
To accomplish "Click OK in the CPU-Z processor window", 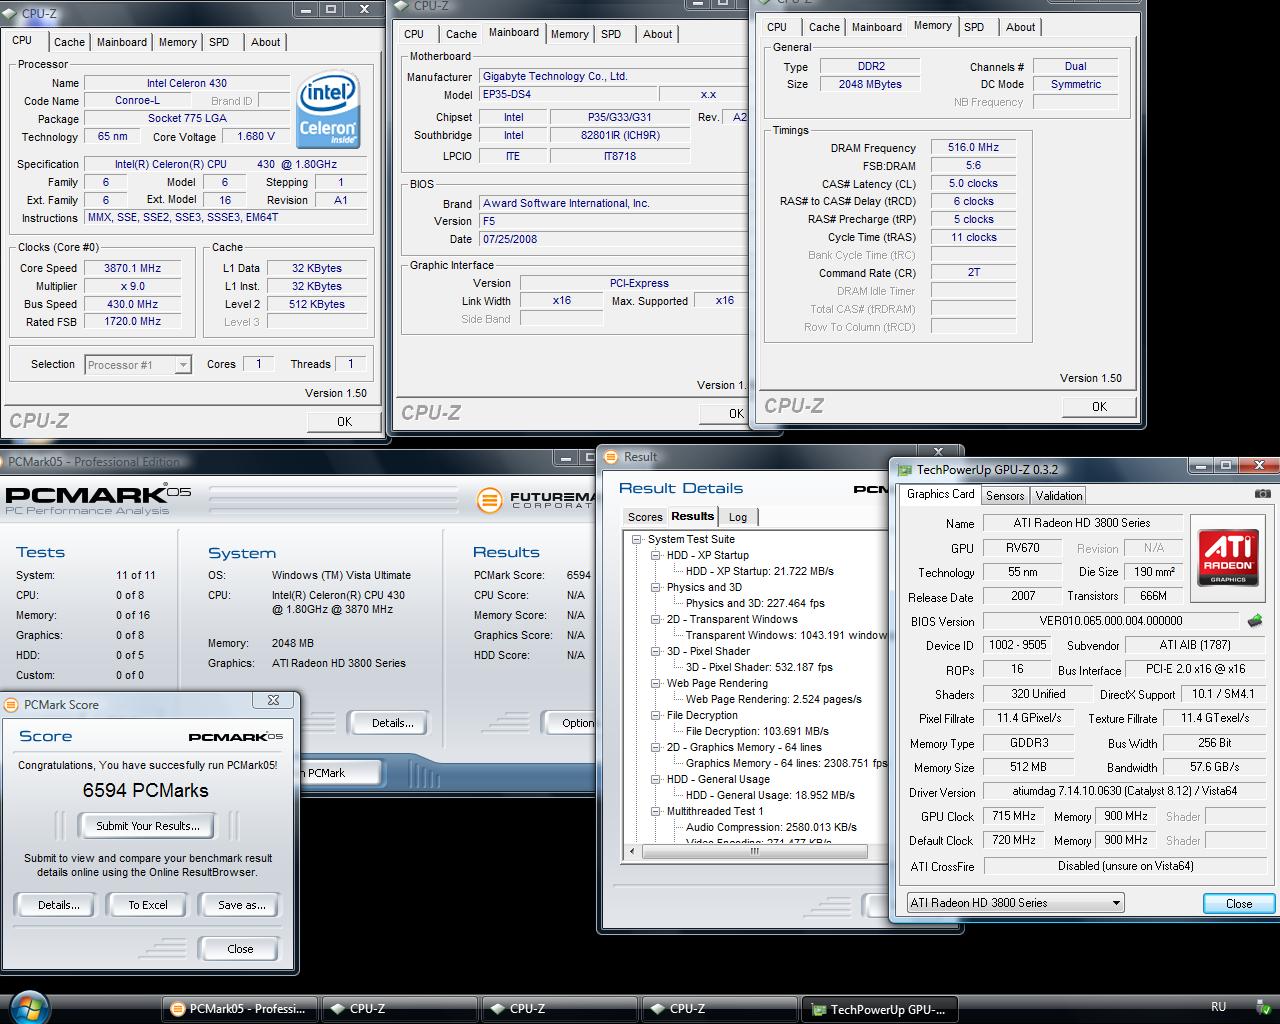I will point(344,421).
